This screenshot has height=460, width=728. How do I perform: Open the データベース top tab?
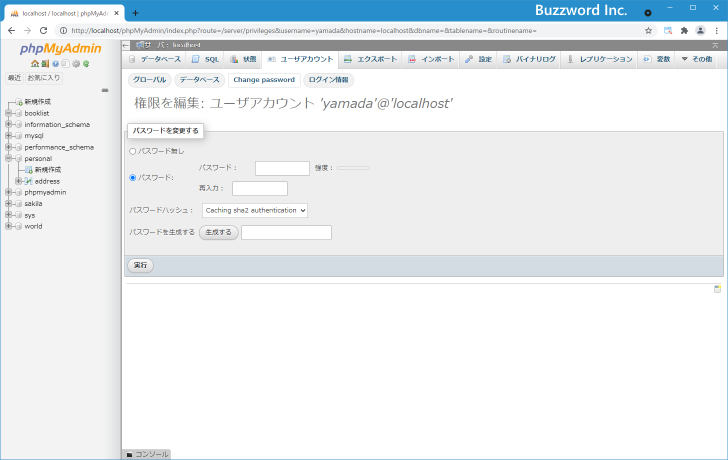pyautogui.click(x=155, y=59)
